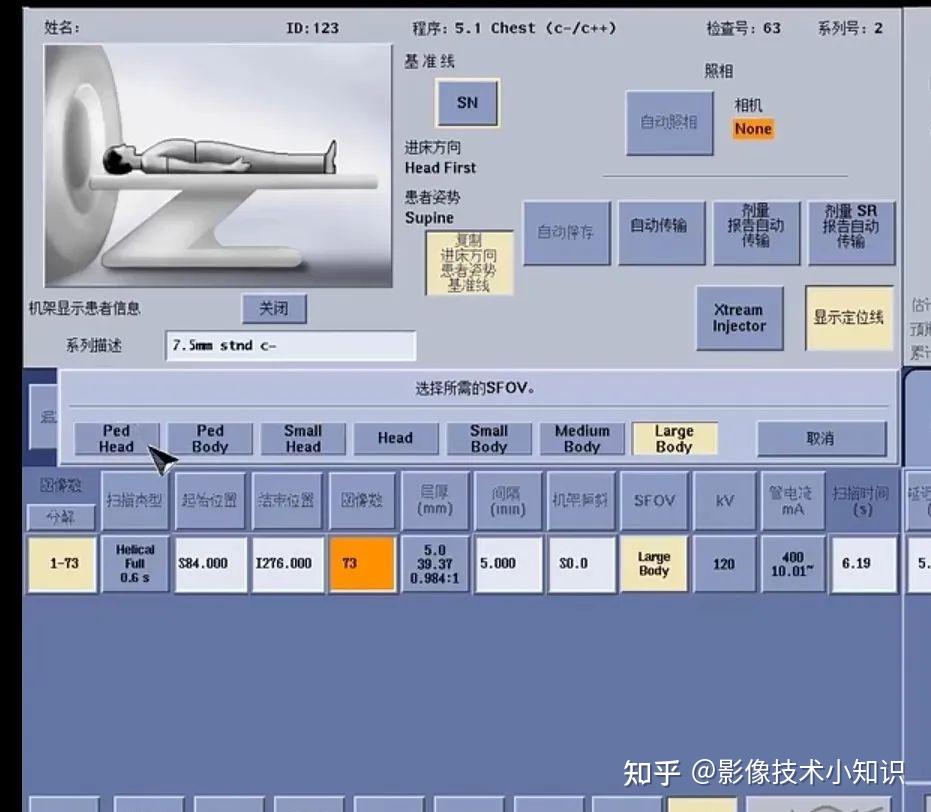This screenshot has height=812, width=931.
Task: Click the series description field 7.5mm stnd c-
Action: coord(292,345)
